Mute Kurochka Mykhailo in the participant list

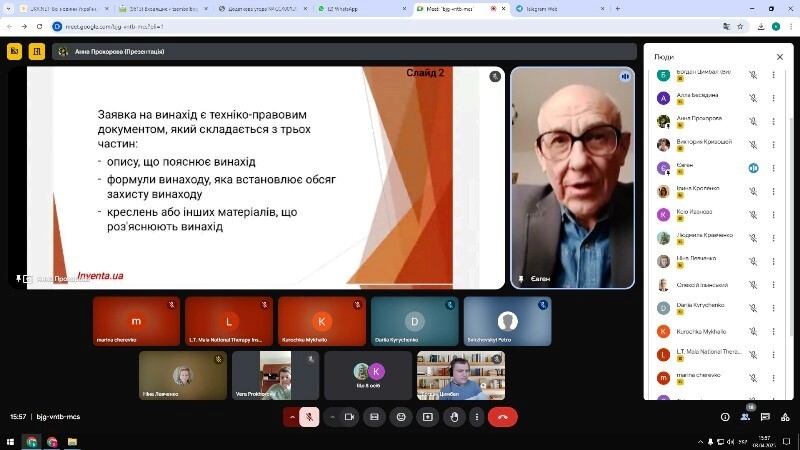753,332
